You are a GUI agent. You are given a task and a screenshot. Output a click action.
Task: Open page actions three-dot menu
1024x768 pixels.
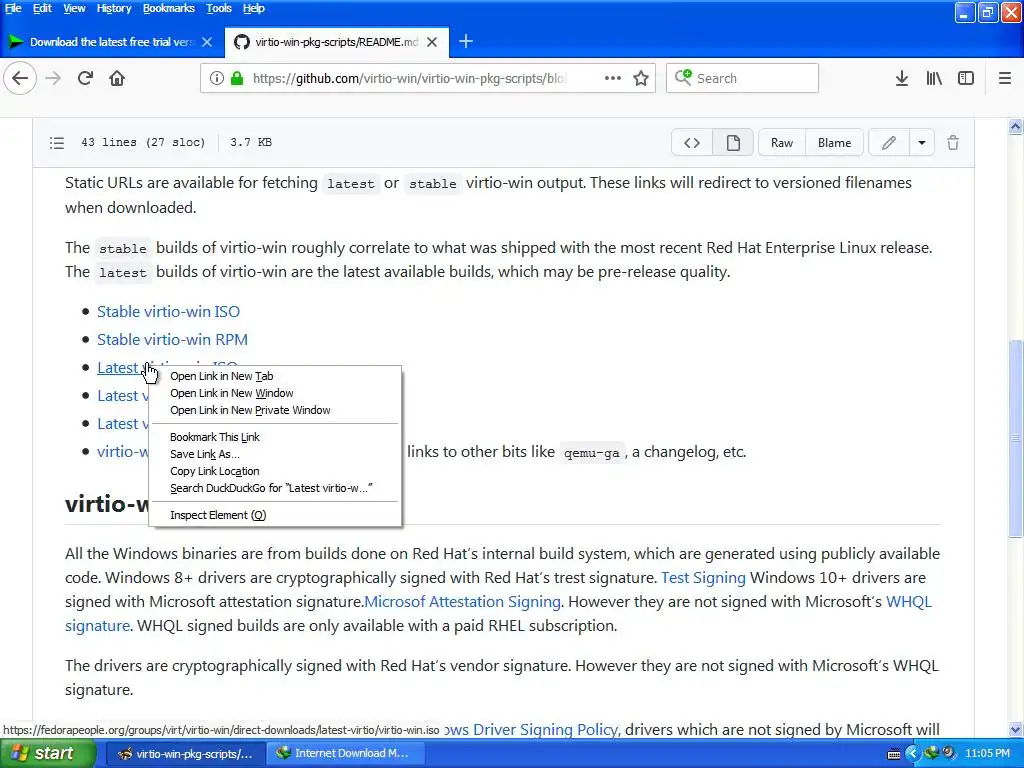(x=613, y=78)
